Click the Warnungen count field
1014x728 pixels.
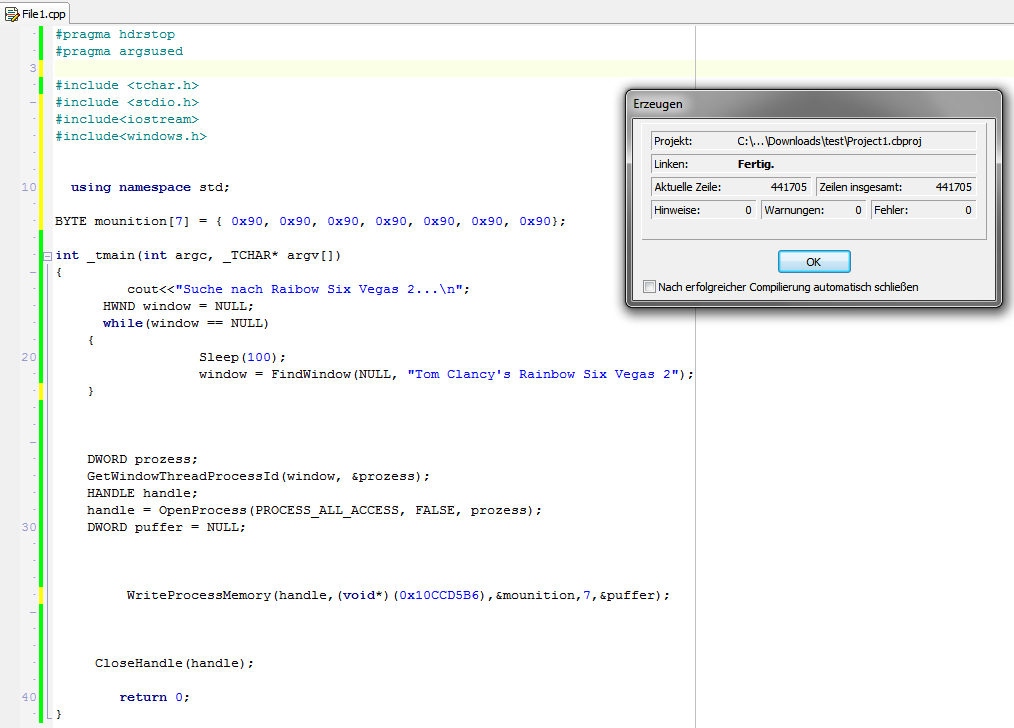point(812,210)
